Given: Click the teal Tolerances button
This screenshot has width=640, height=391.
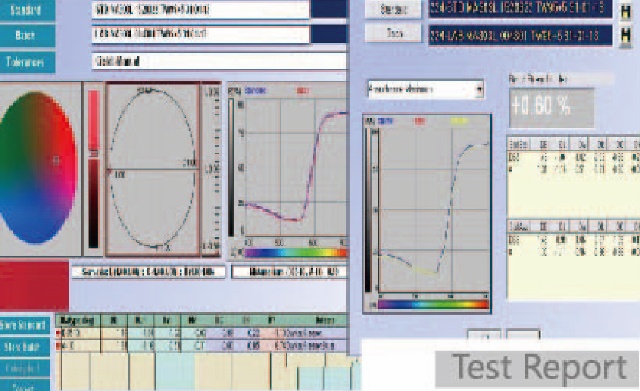Looking at the screenshot, I should point(27,62).
